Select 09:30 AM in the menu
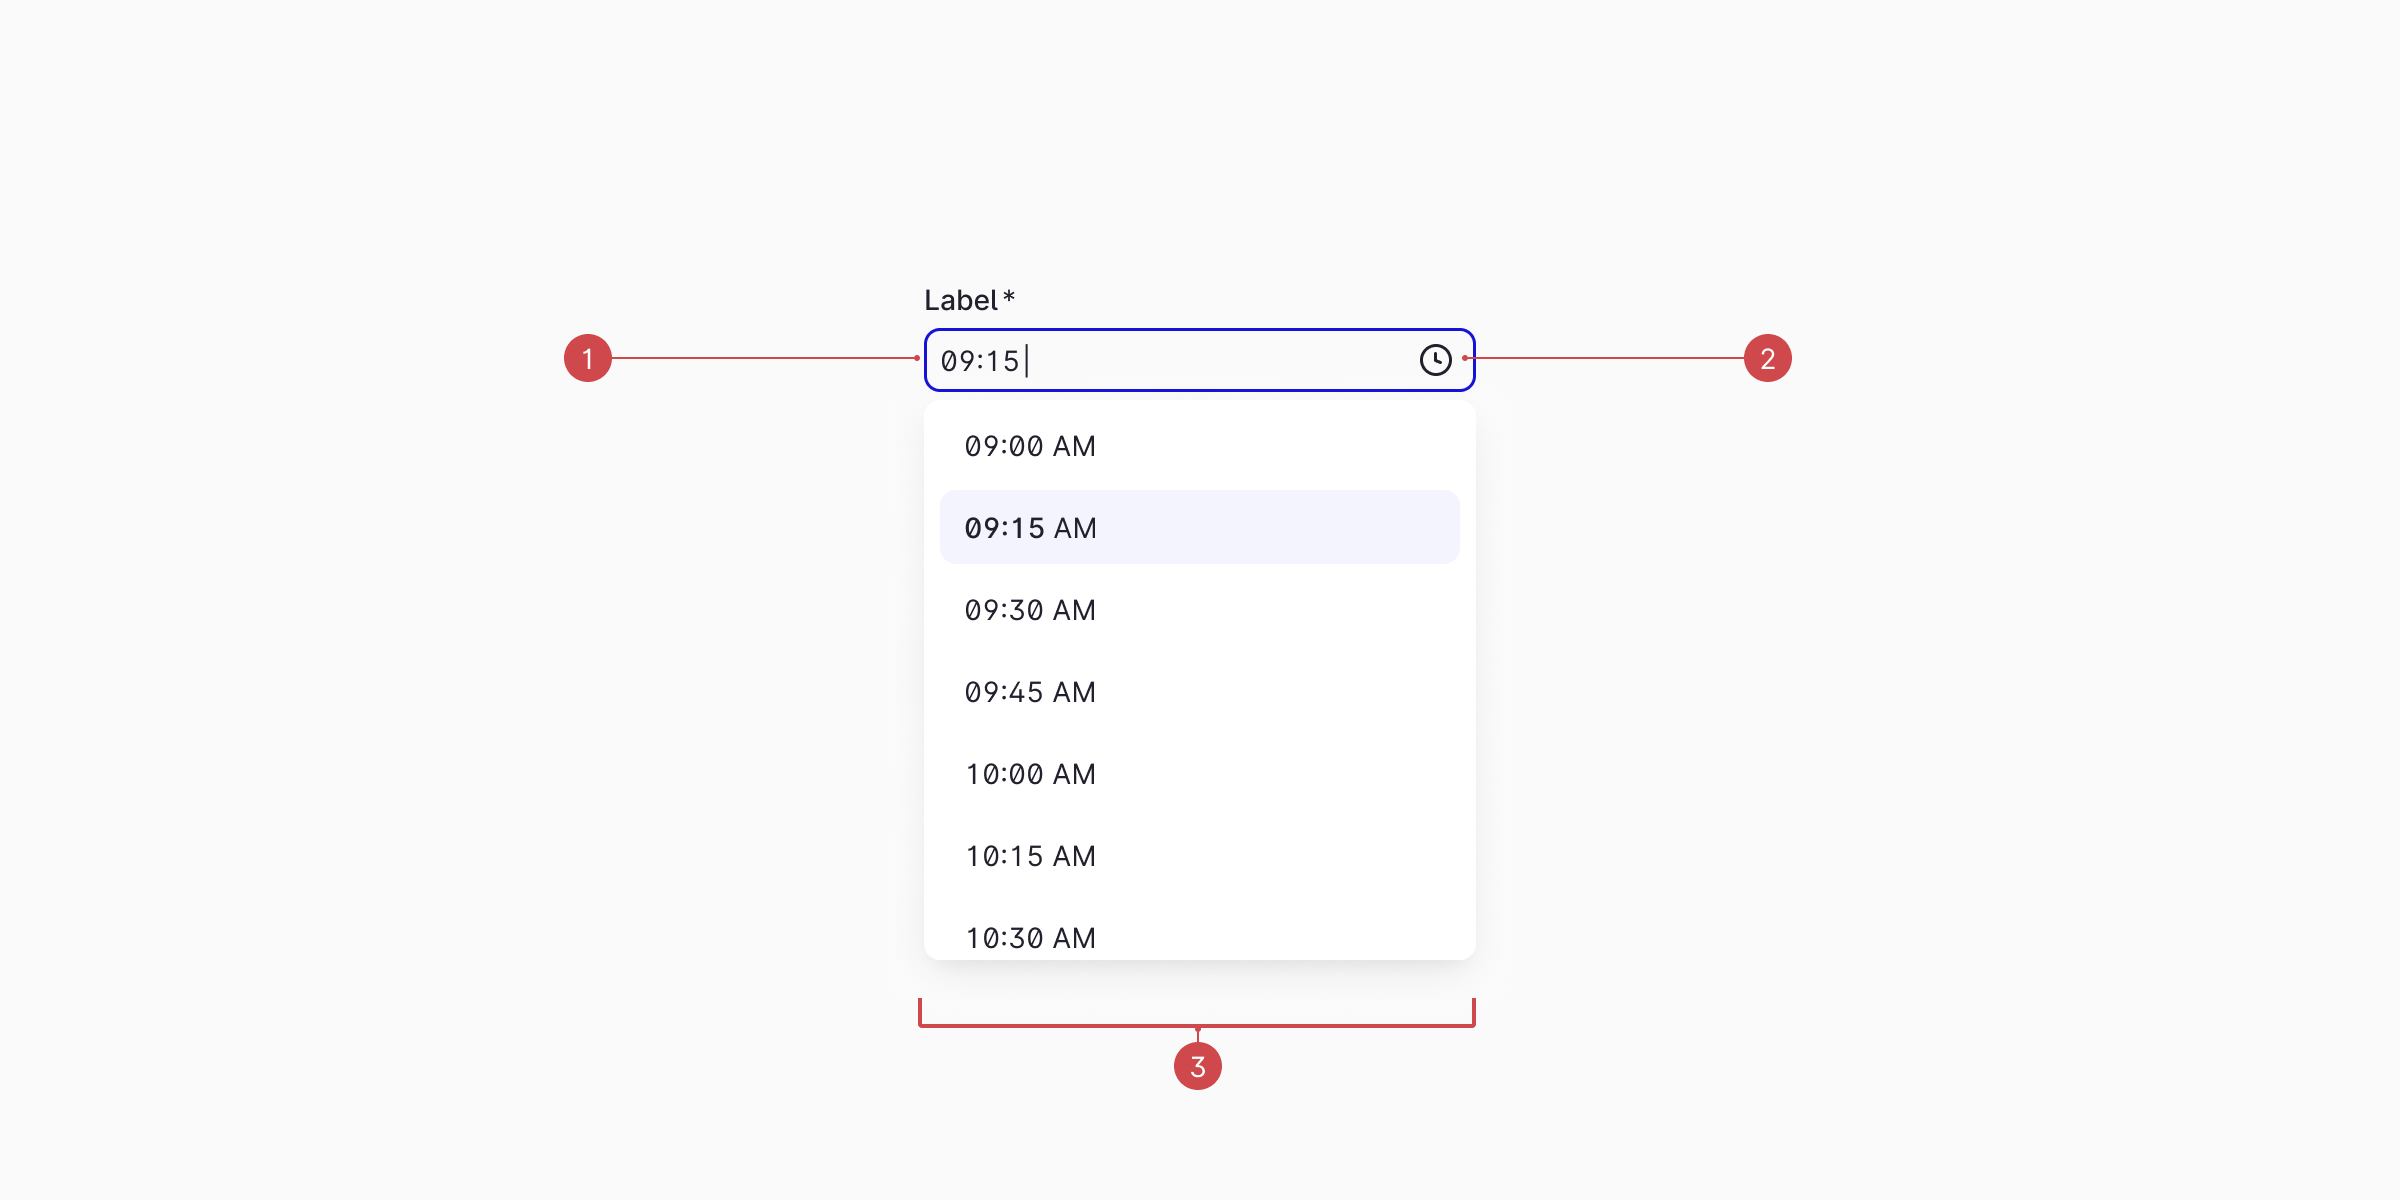The height and width of the screenshot is (1200, 2400). tap(1199, 609)
